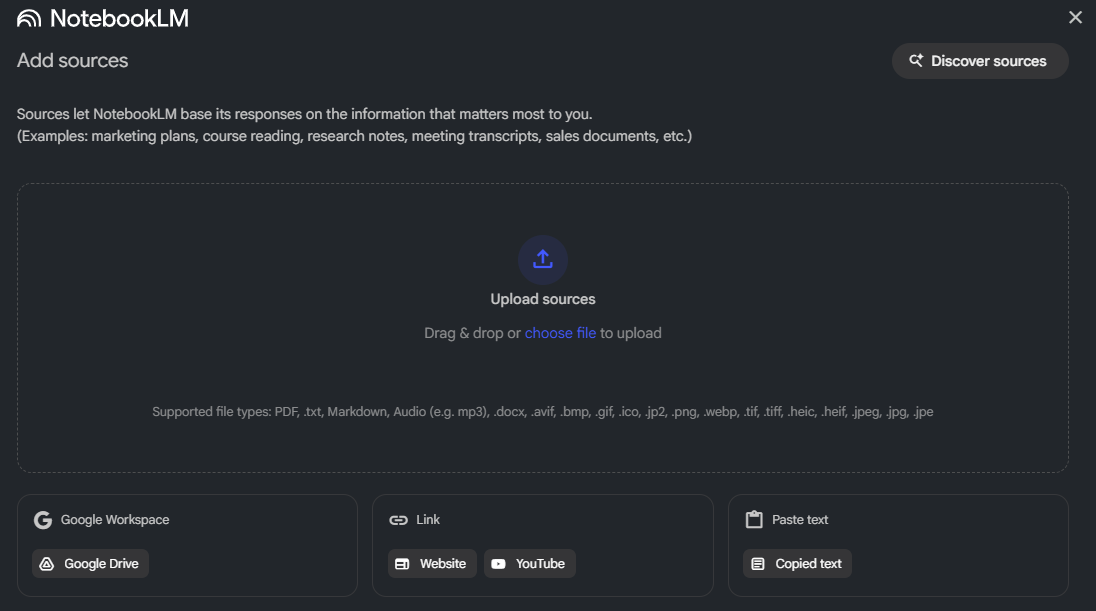The height and width of the screenshot is (611, 1096).
Task: Choose the Copied text option
Action: click(x=797, y=563)
